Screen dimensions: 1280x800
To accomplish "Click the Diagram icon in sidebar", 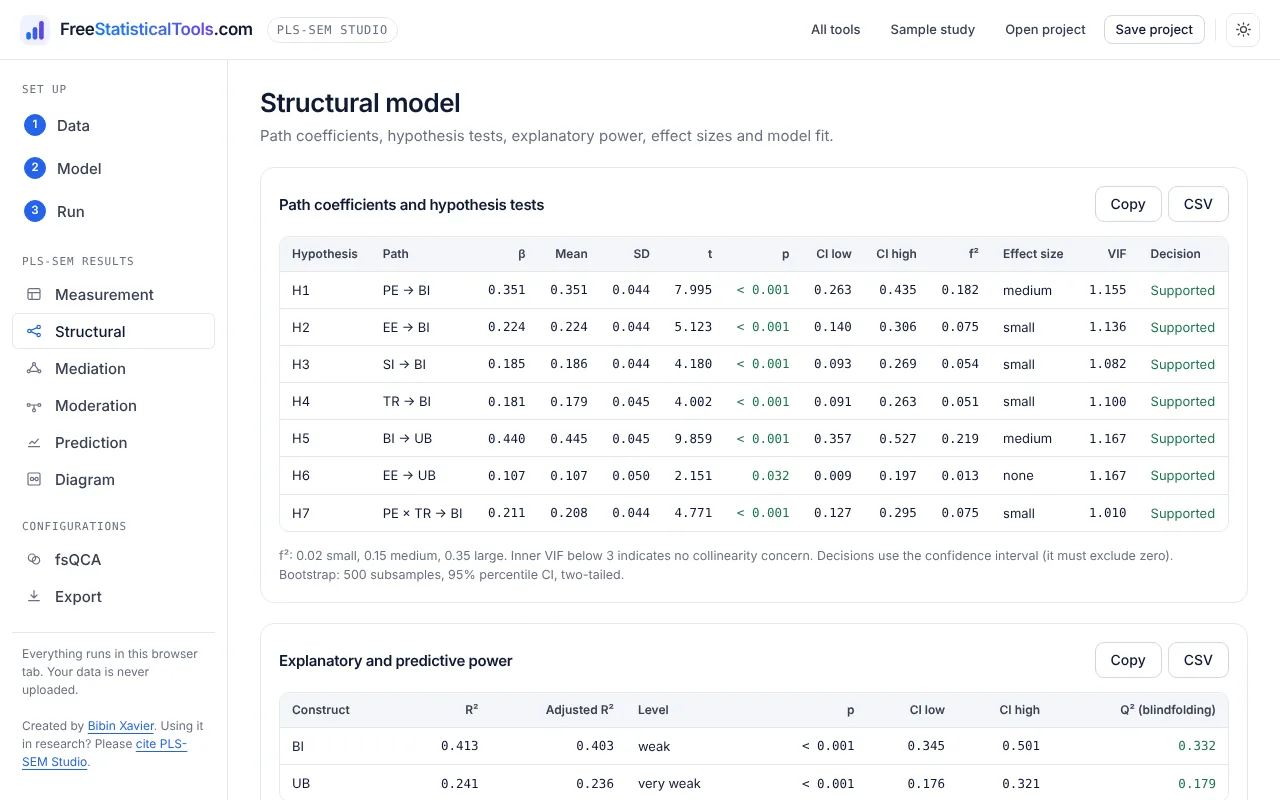I will (34, 480).
